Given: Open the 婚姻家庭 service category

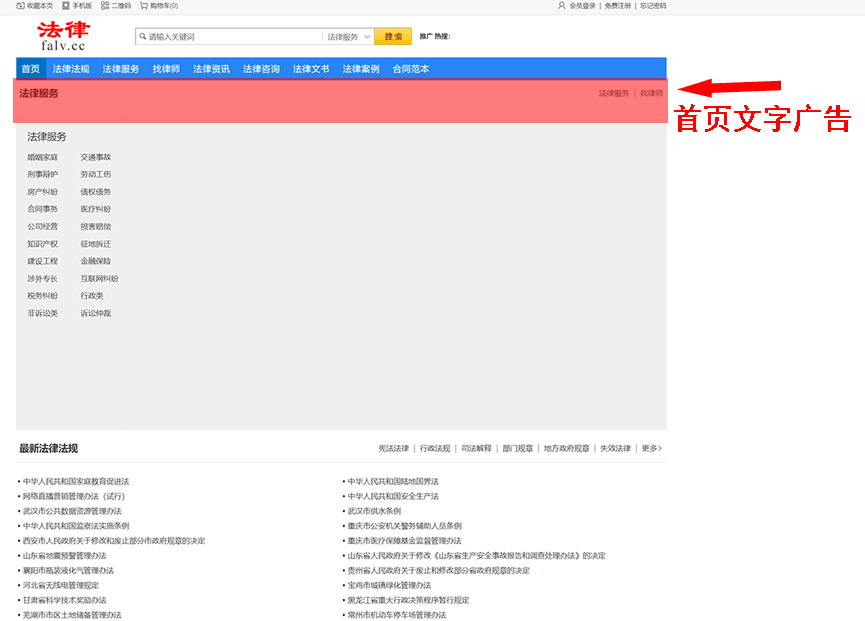Looking at the screenshot, I should tap(42, 157).
